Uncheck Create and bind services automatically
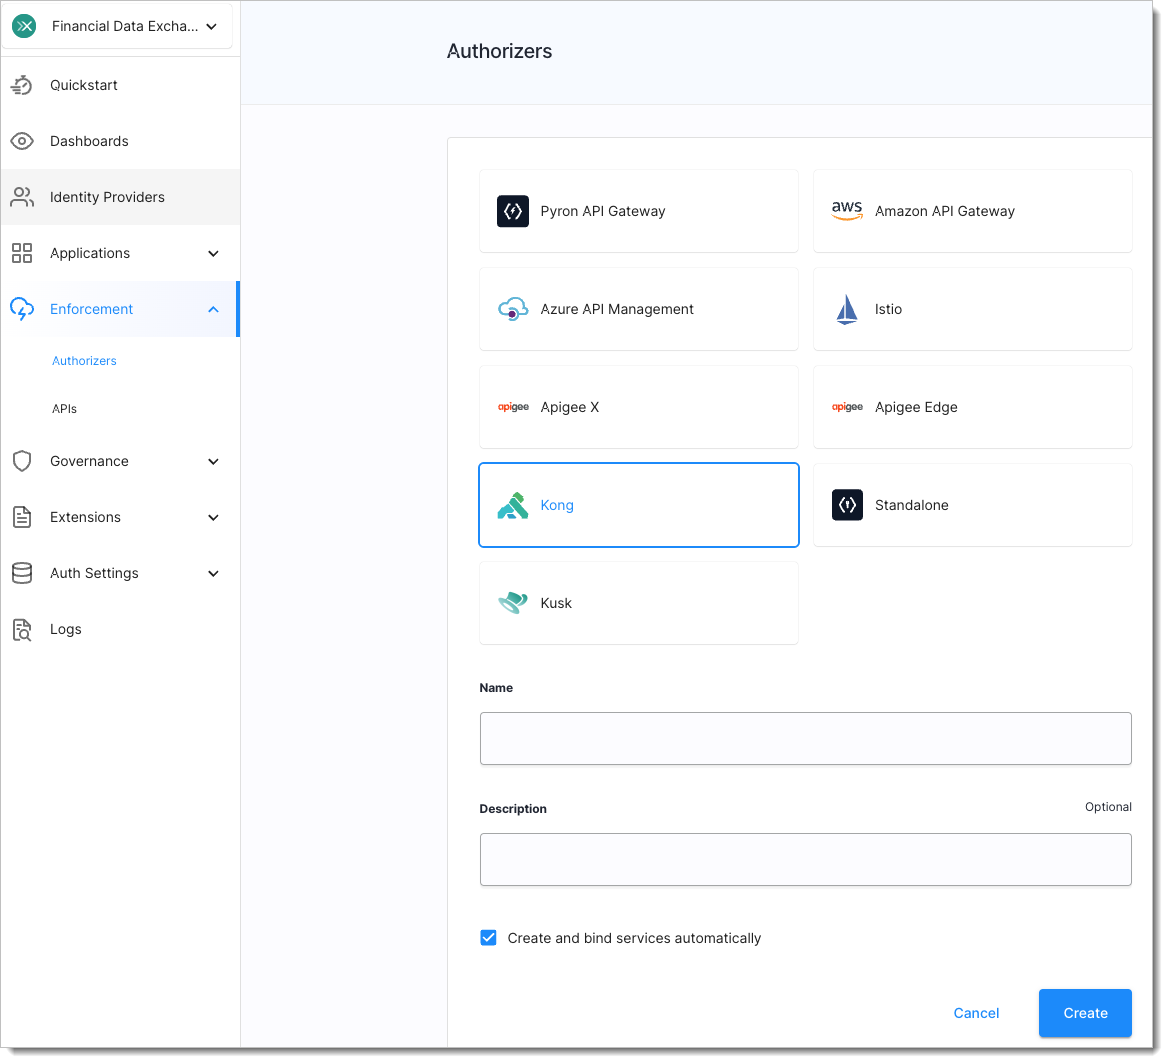 (x=489, y=939)
